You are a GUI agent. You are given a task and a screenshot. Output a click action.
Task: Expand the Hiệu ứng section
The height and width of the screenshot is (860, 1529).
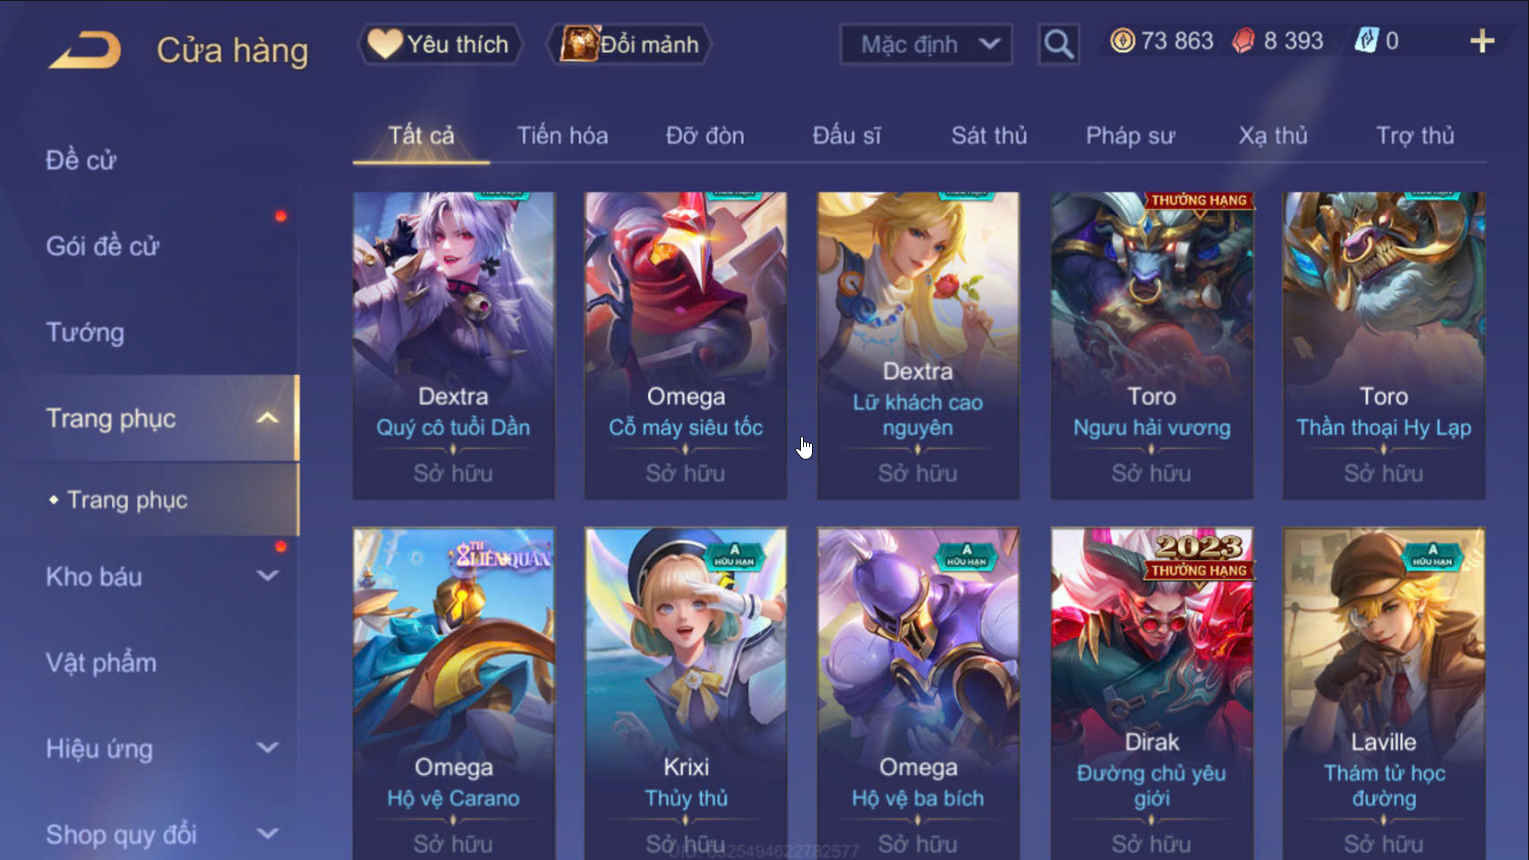pos(267,748)
